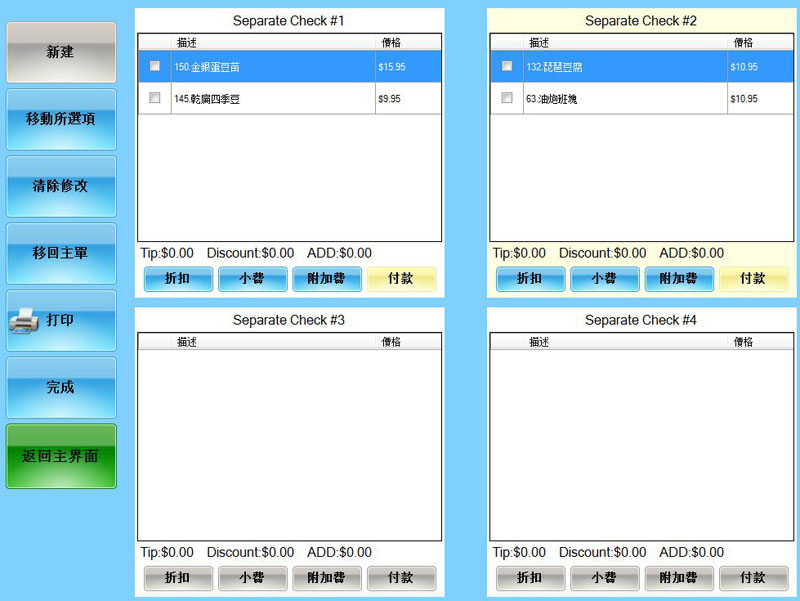Add 附加費 to Separate Check #2
Viewport: 800px width, 601px height.
[x=678, y=279]
